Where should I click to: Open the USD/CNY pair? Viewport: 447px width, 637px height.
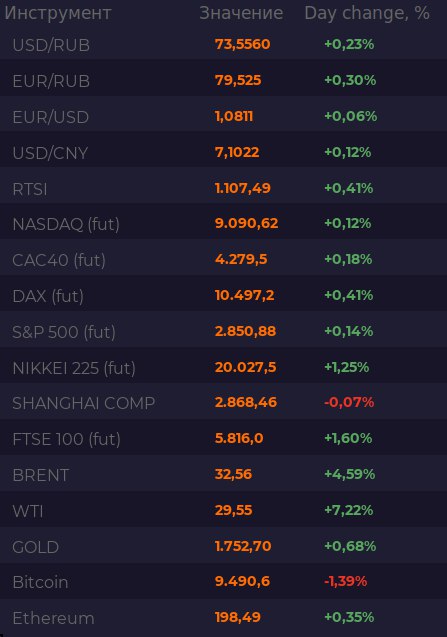coord(50,153)
